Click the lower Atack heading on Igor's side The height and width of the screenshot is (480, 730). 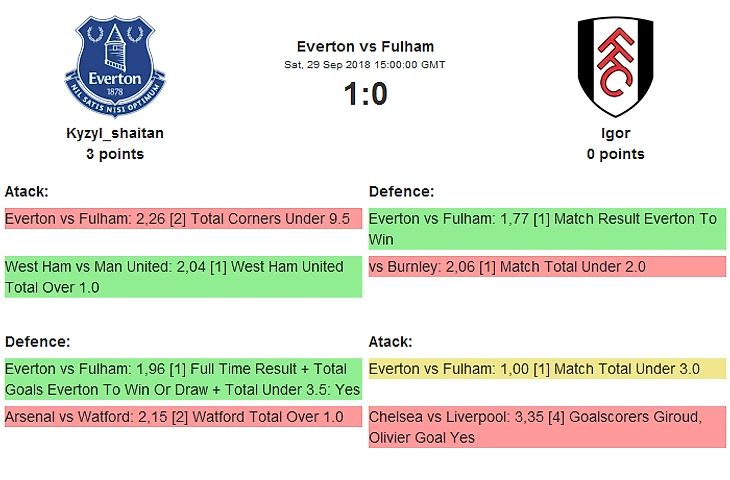point(390,342)
